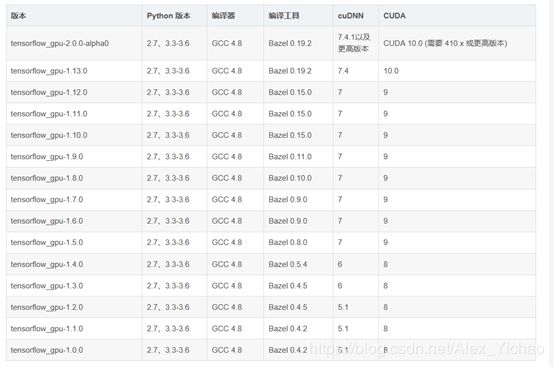Viewport: 554px width, 367px height.
Task: Click the Bazel 0.10.0 cell
Action: (290, 178)
